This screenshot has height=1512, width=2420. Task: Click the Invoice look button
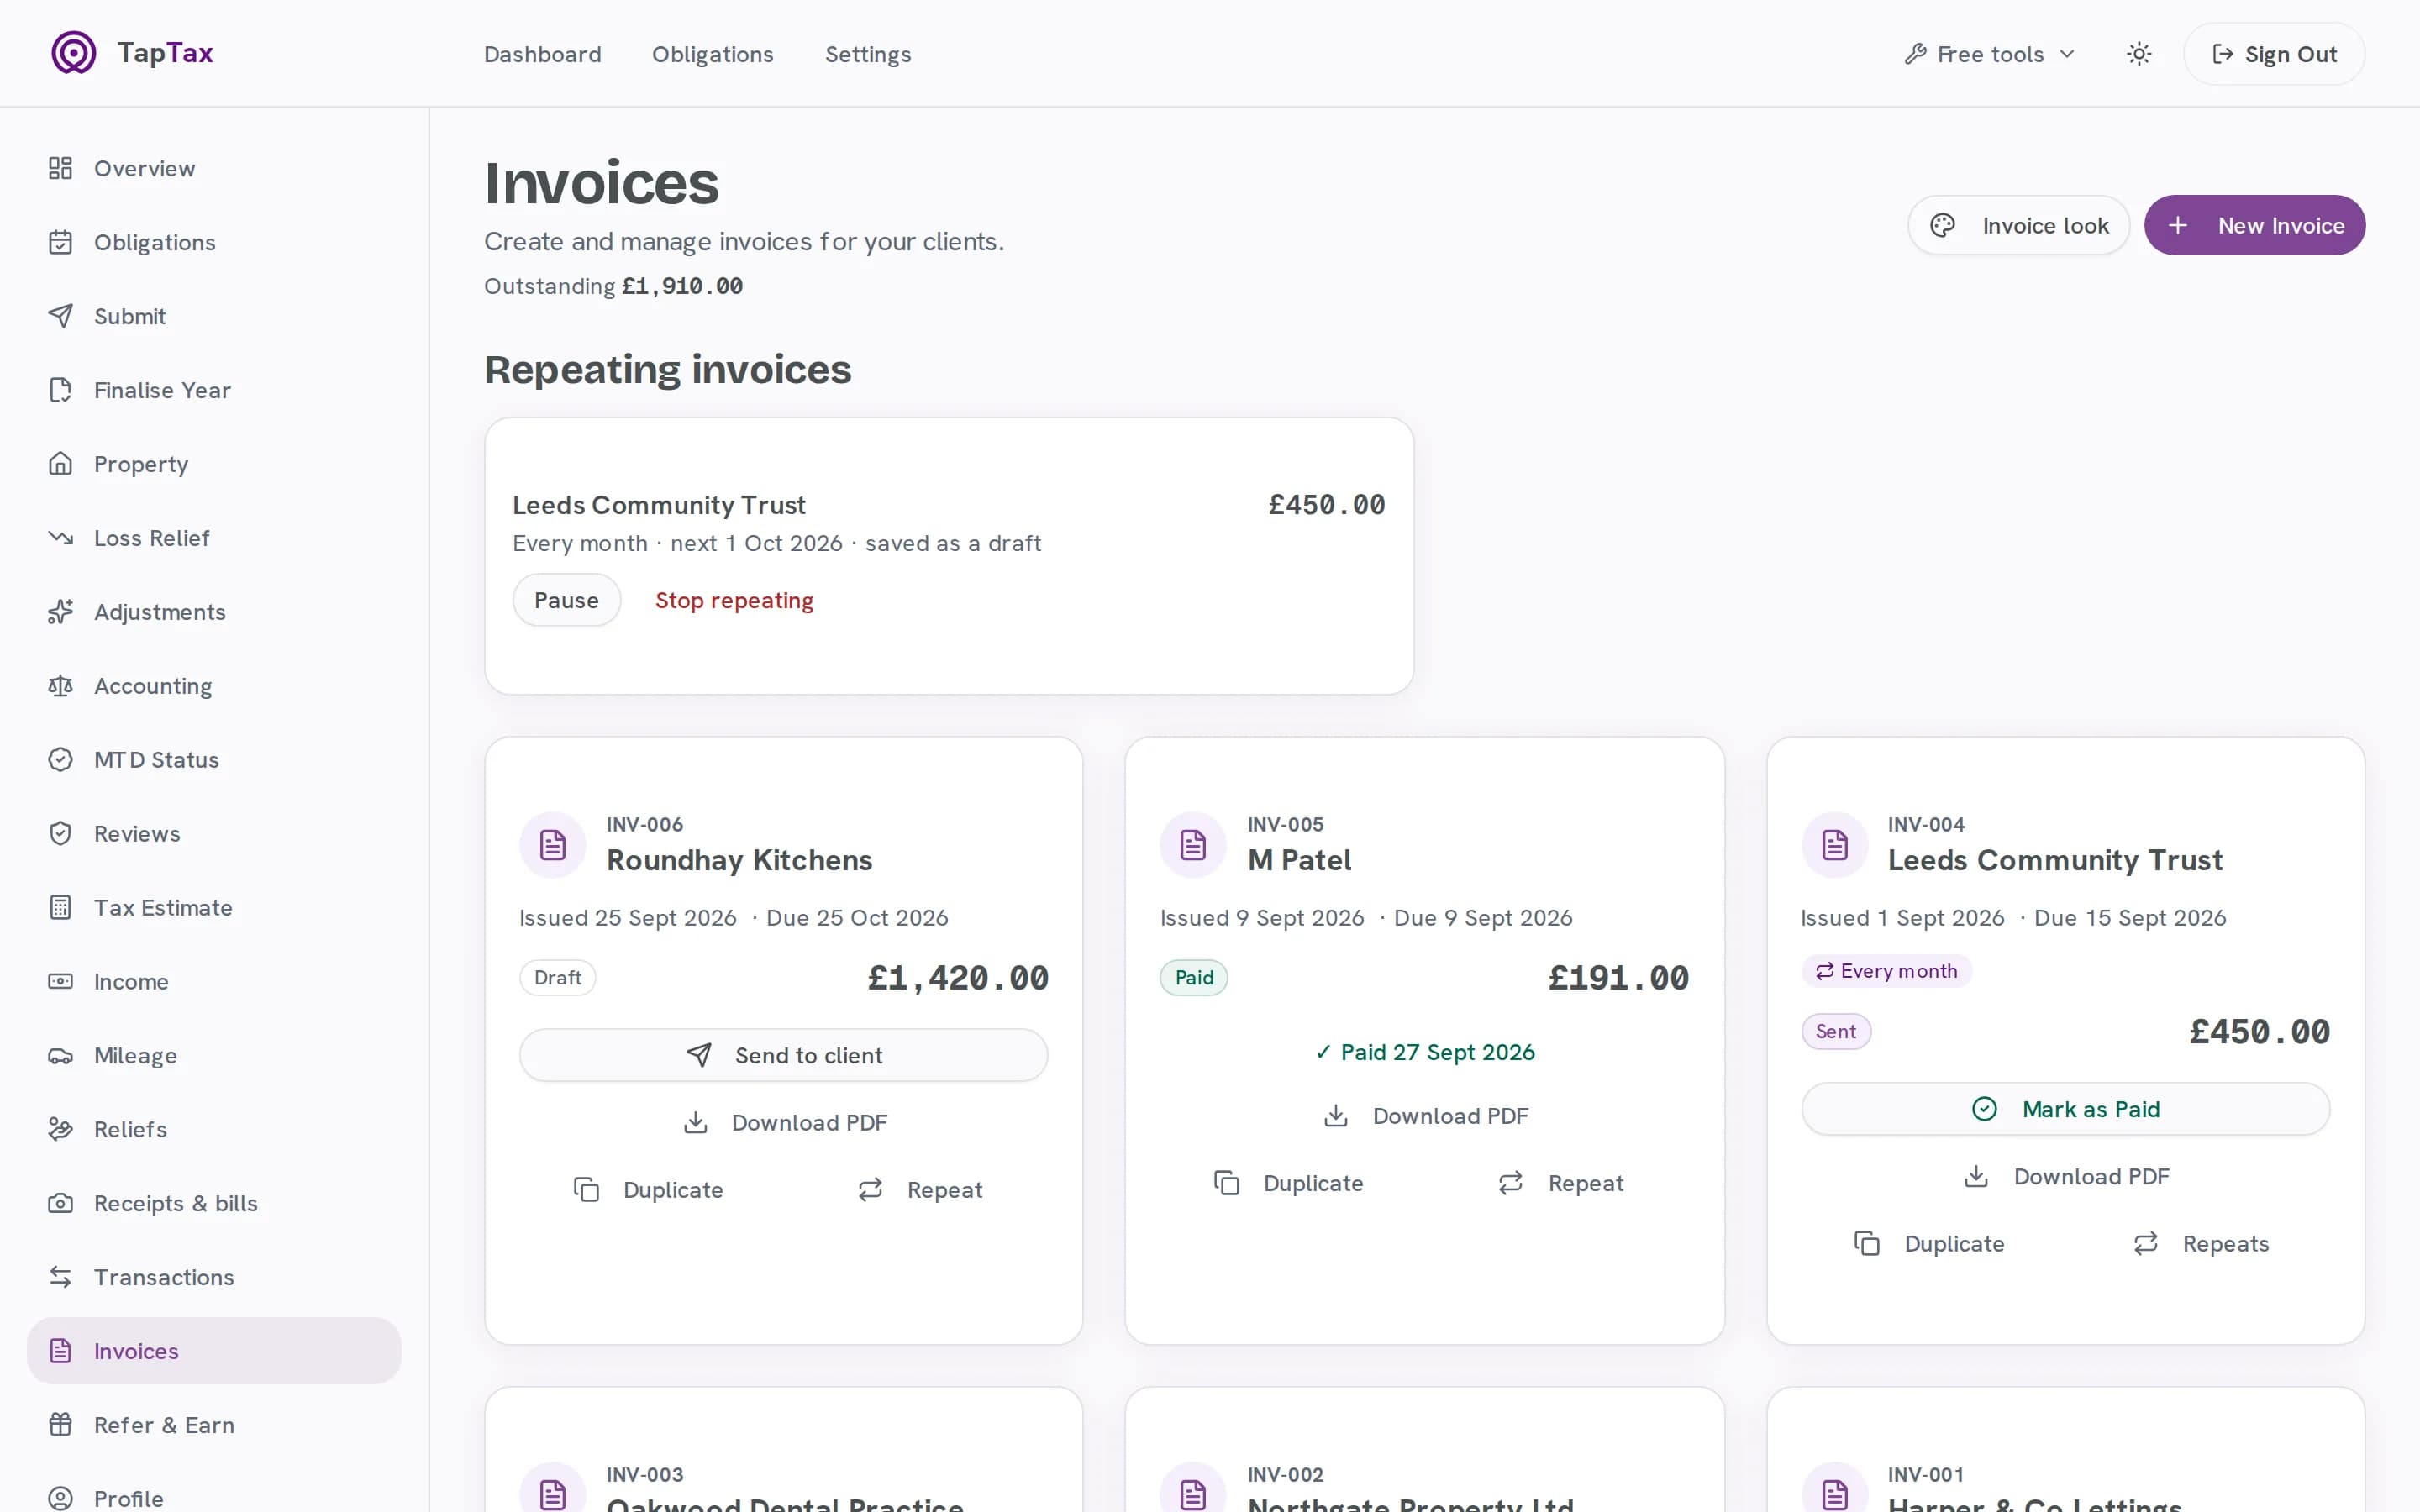point(2018,225)
